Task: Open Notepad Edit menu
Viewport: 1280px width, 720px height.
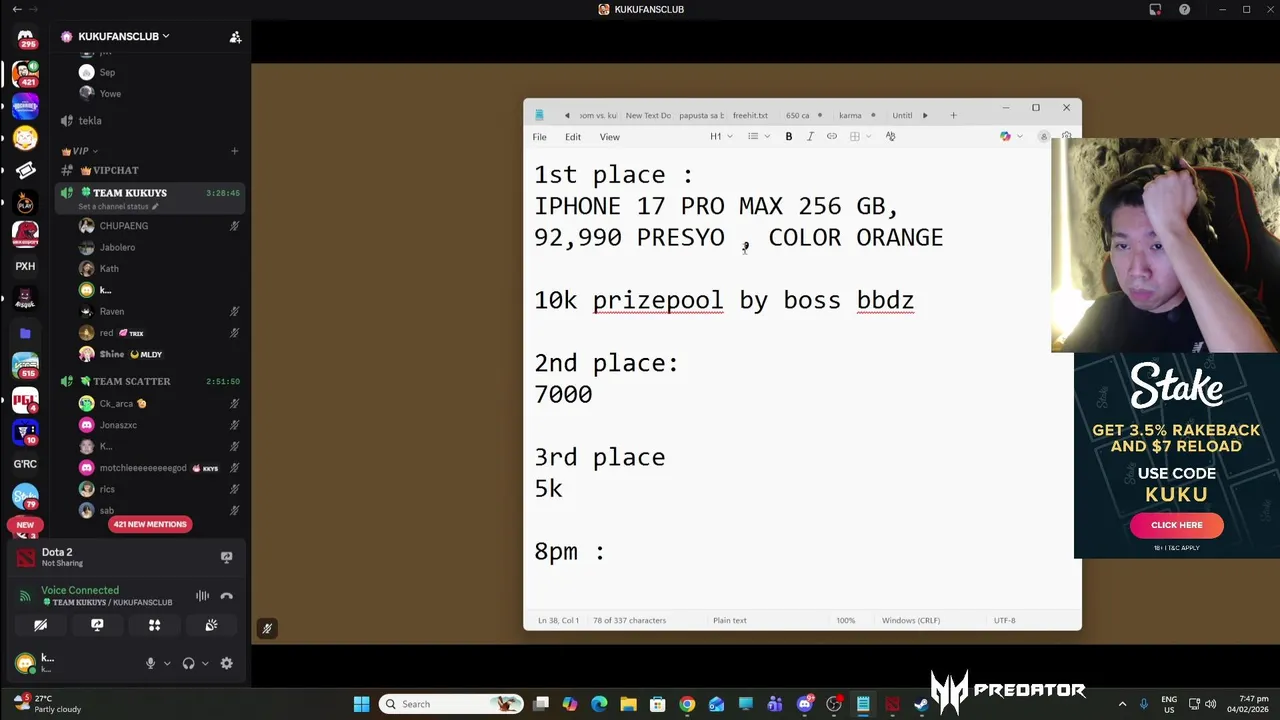Action: point(572,137)
